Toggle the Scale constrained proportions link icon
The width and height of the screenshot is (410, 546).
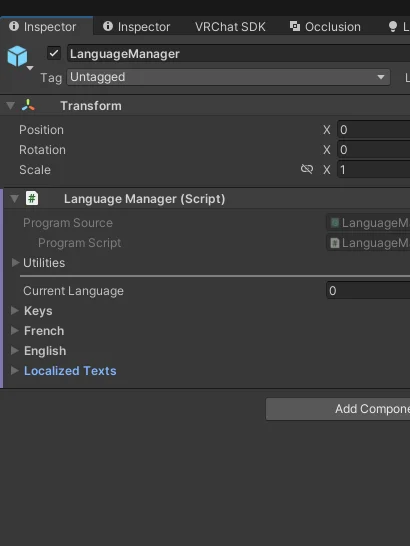(307, 169)
